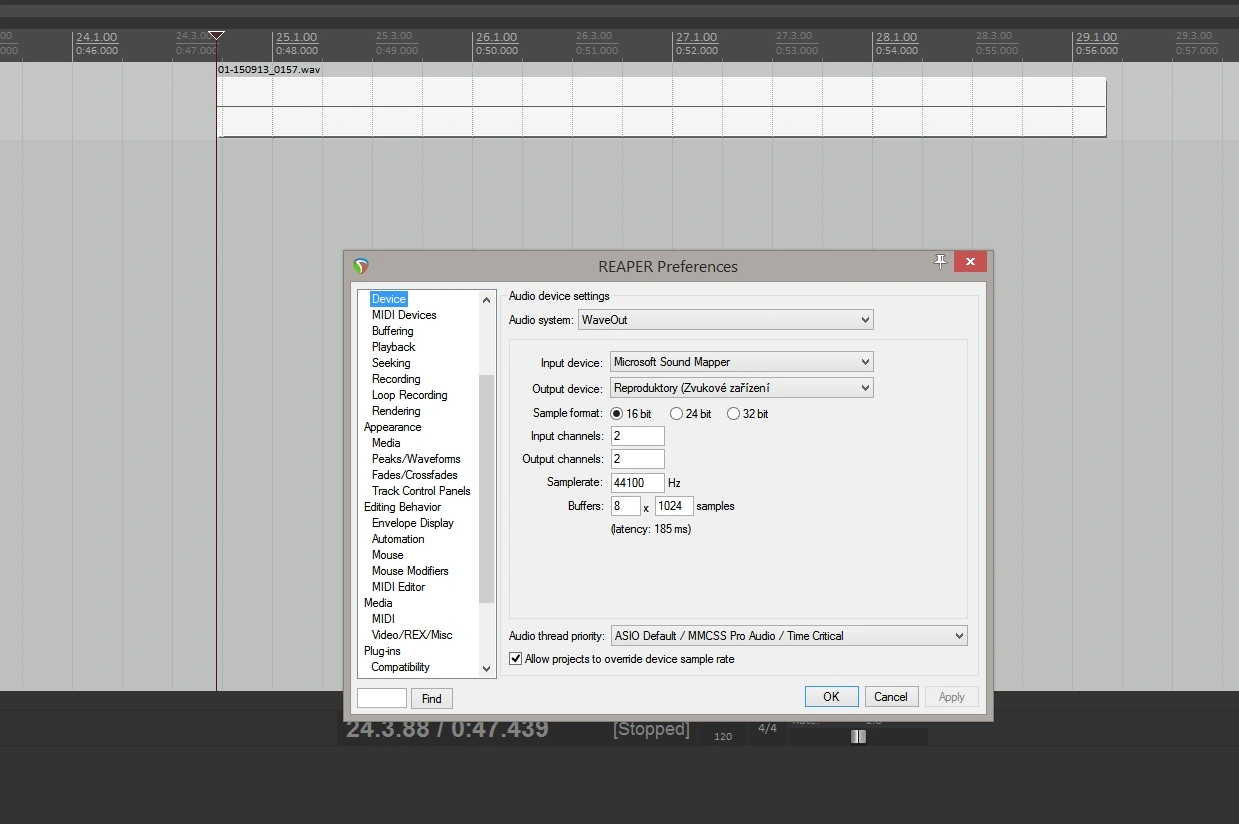Click the Samplerate field showing 44100
This screenshot has height=824, width=1239.
[637, 483]
